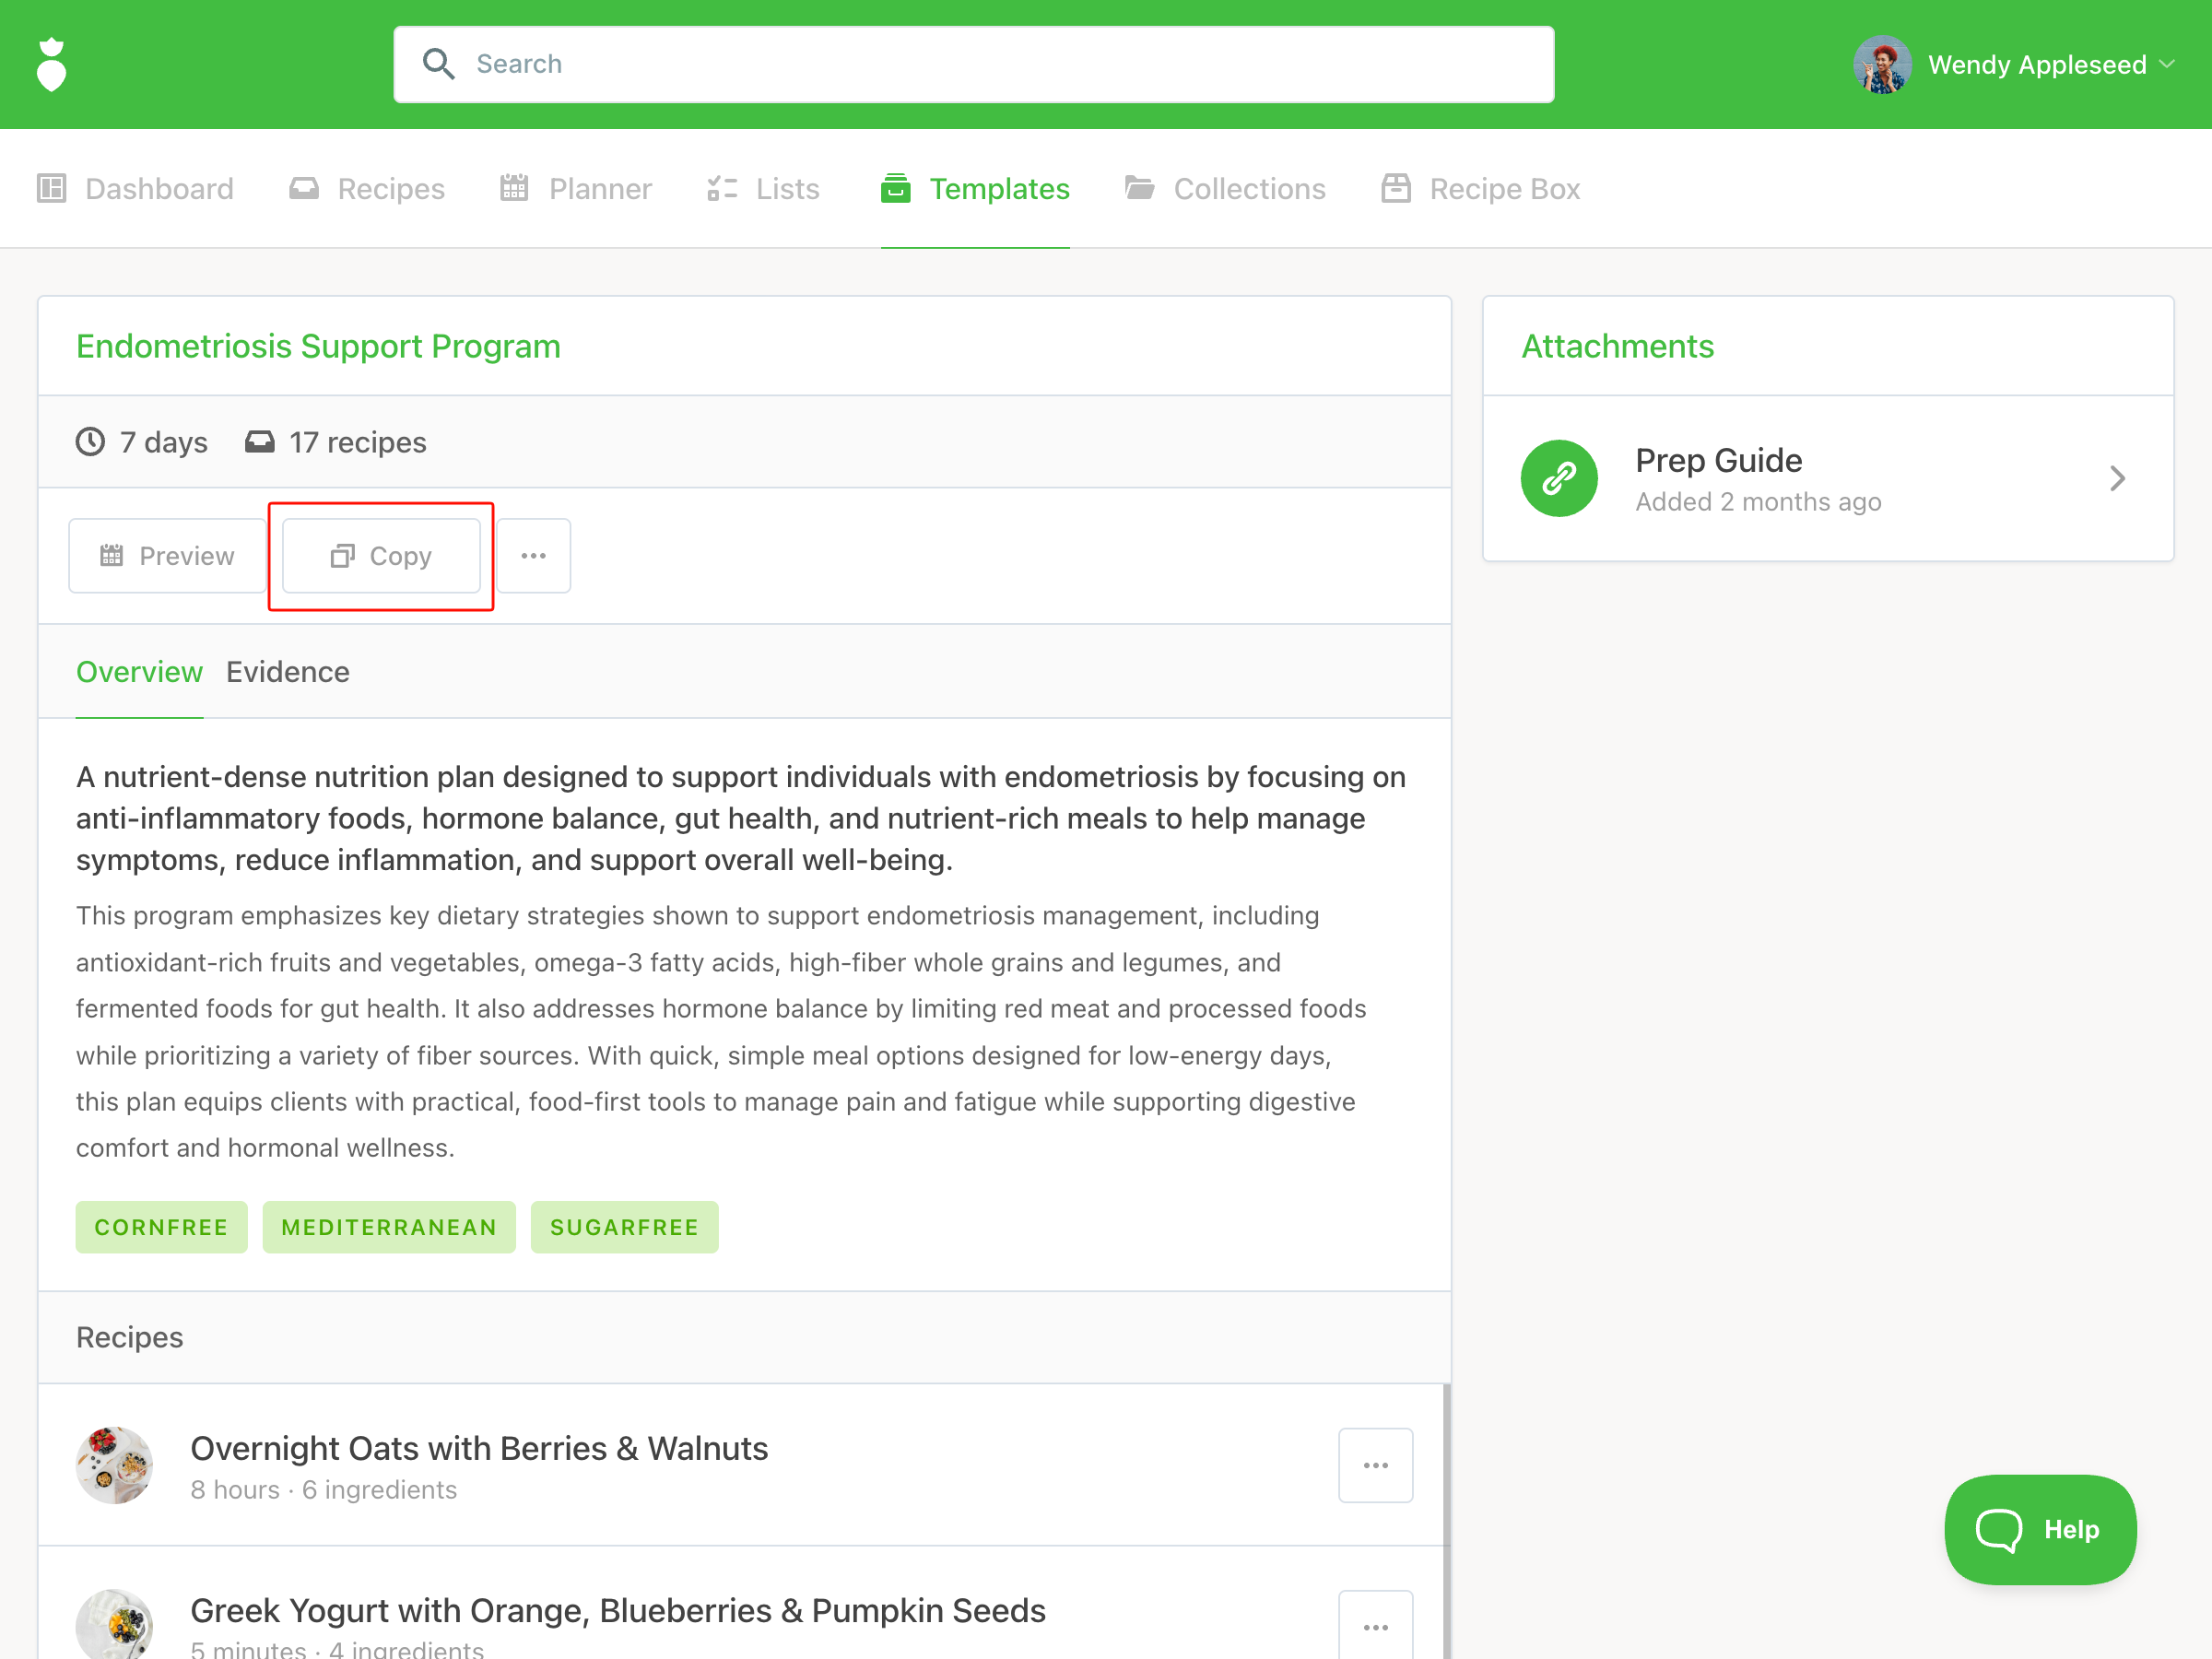The height and width of the screenshot is (1659, 2212).
Task: Click the MEDITERRANEAN tag
Action: click(x=389, y=1227)
